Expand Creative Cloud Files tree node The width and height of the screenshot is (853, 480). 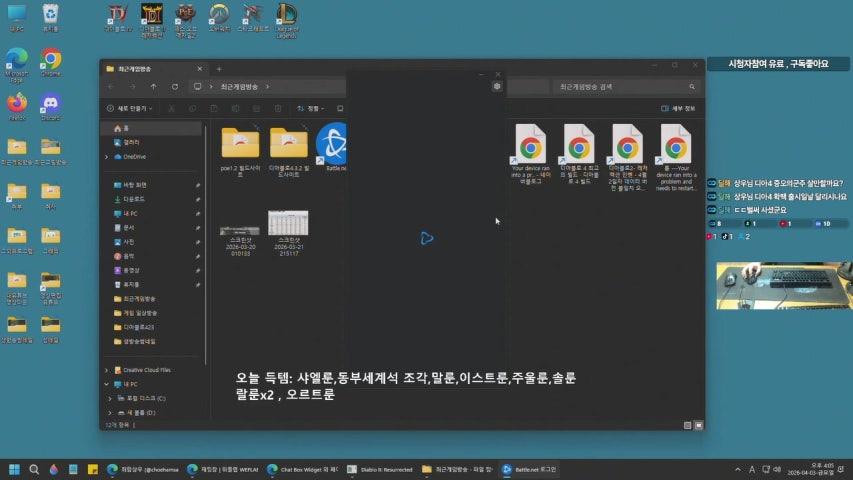point(107,370)
